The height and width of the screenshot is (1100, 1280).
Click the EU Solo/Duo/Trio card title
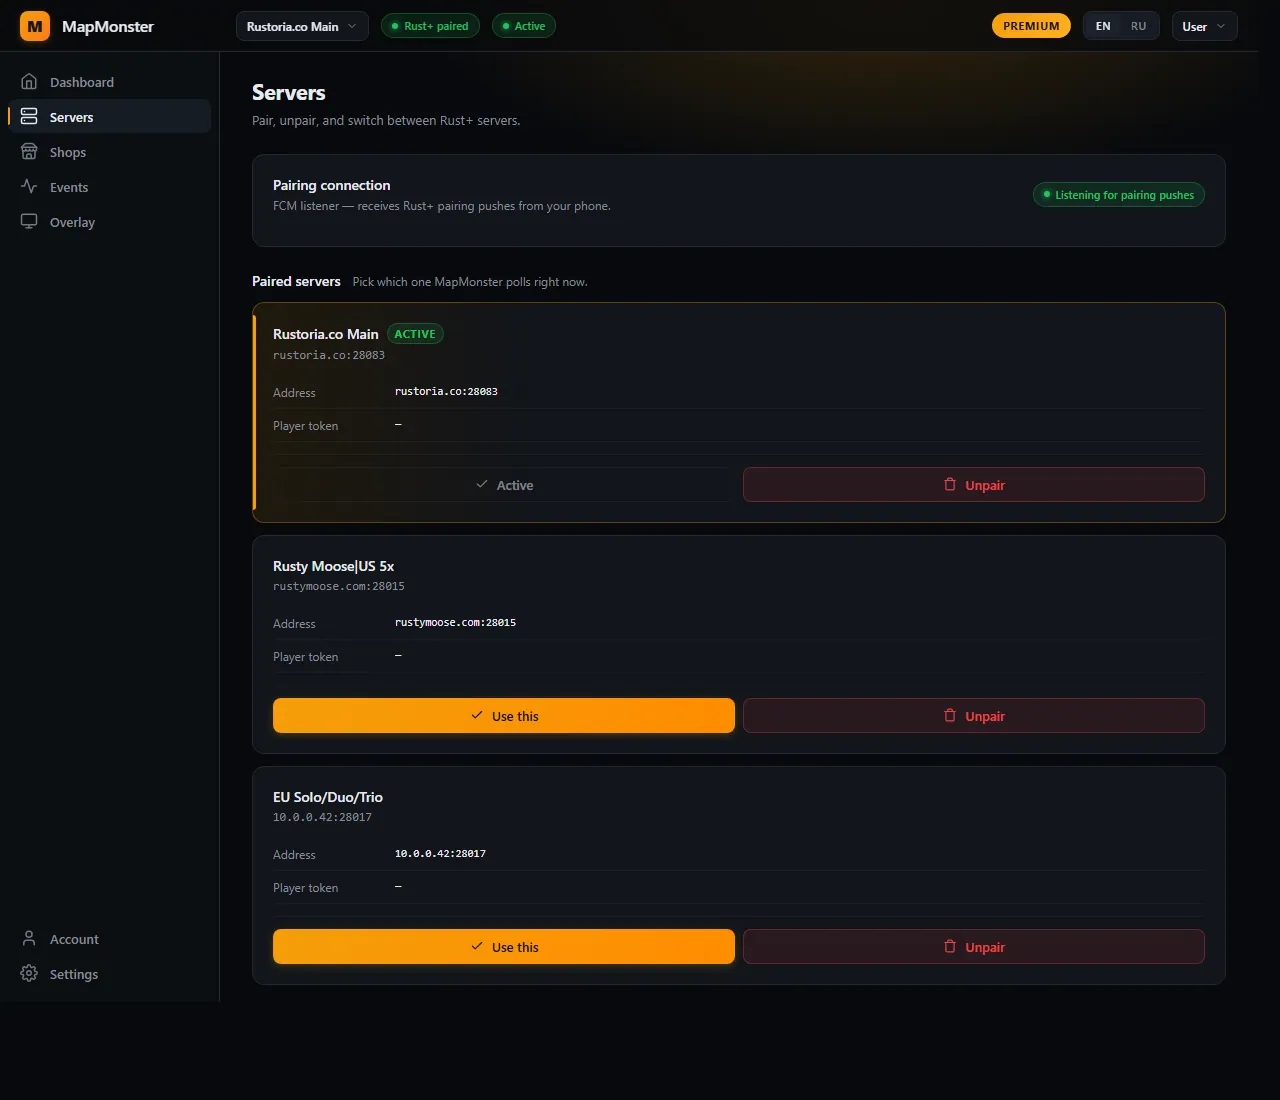point(328,797)
